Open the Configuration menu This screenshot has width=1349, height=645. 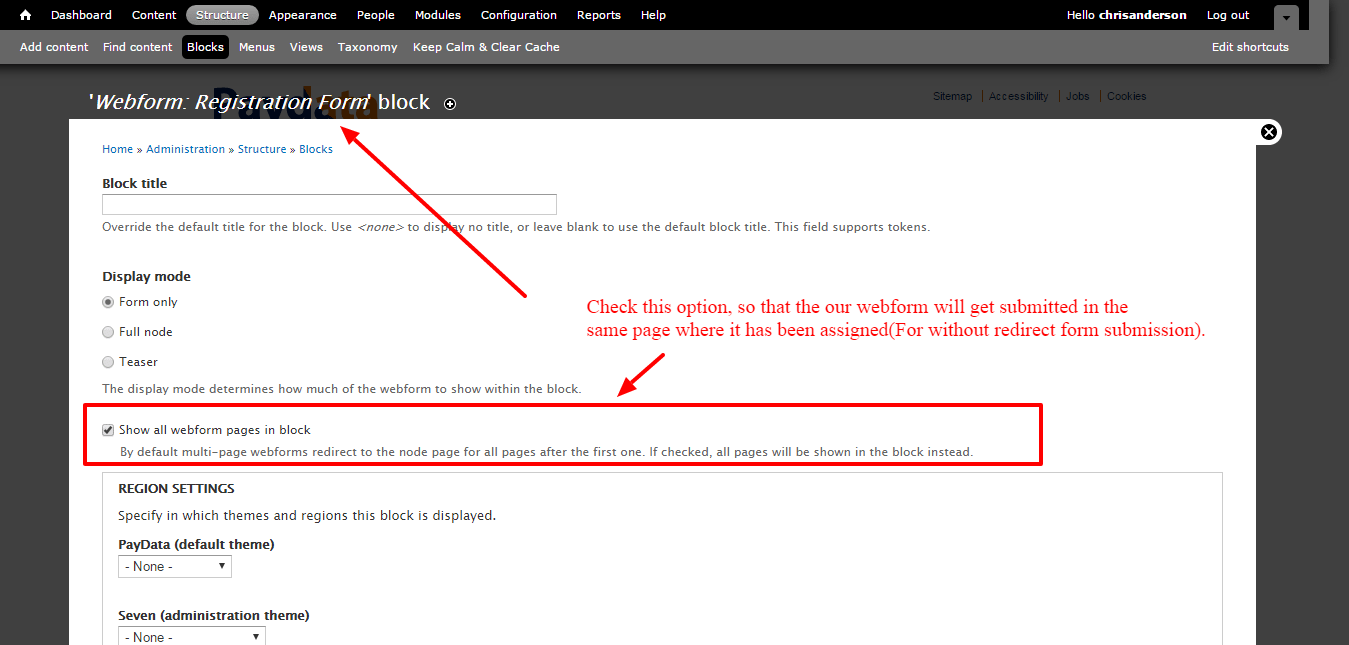coord(519,15)
